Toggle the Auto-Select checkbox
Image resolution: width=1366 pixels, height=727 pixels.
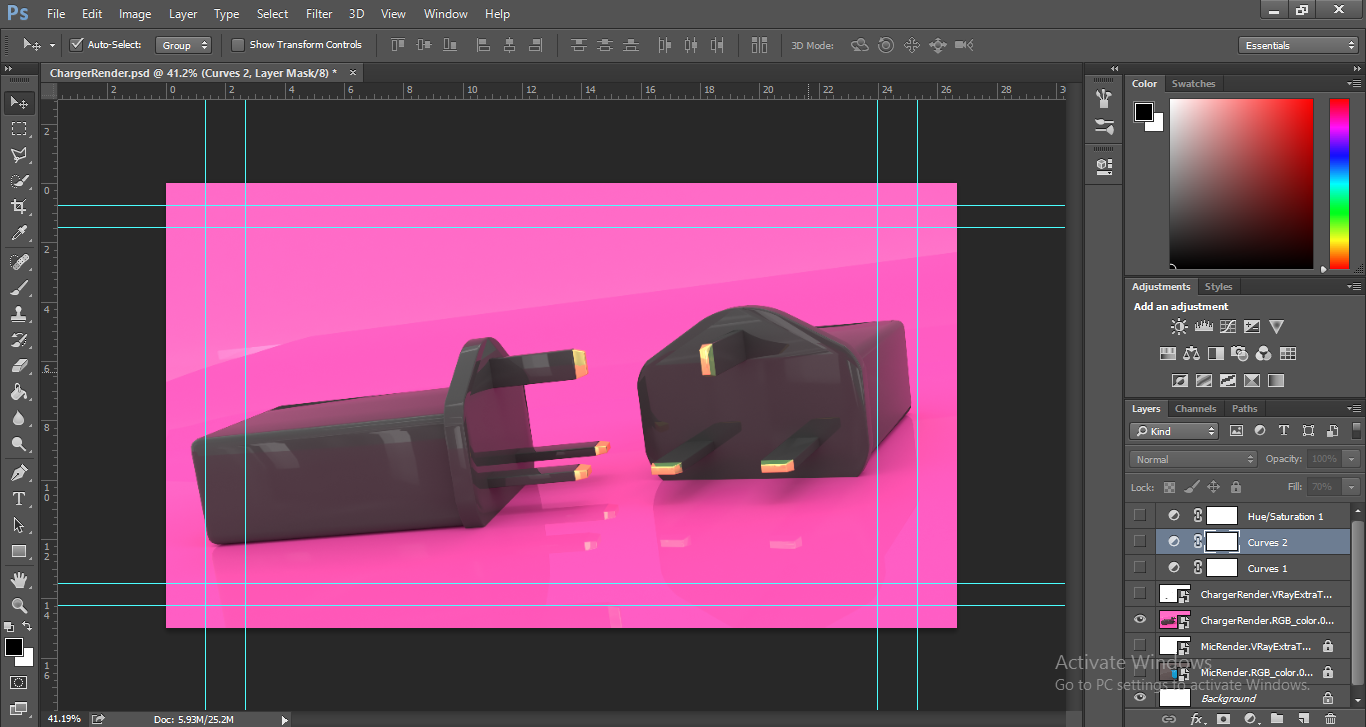coord(76,45)
